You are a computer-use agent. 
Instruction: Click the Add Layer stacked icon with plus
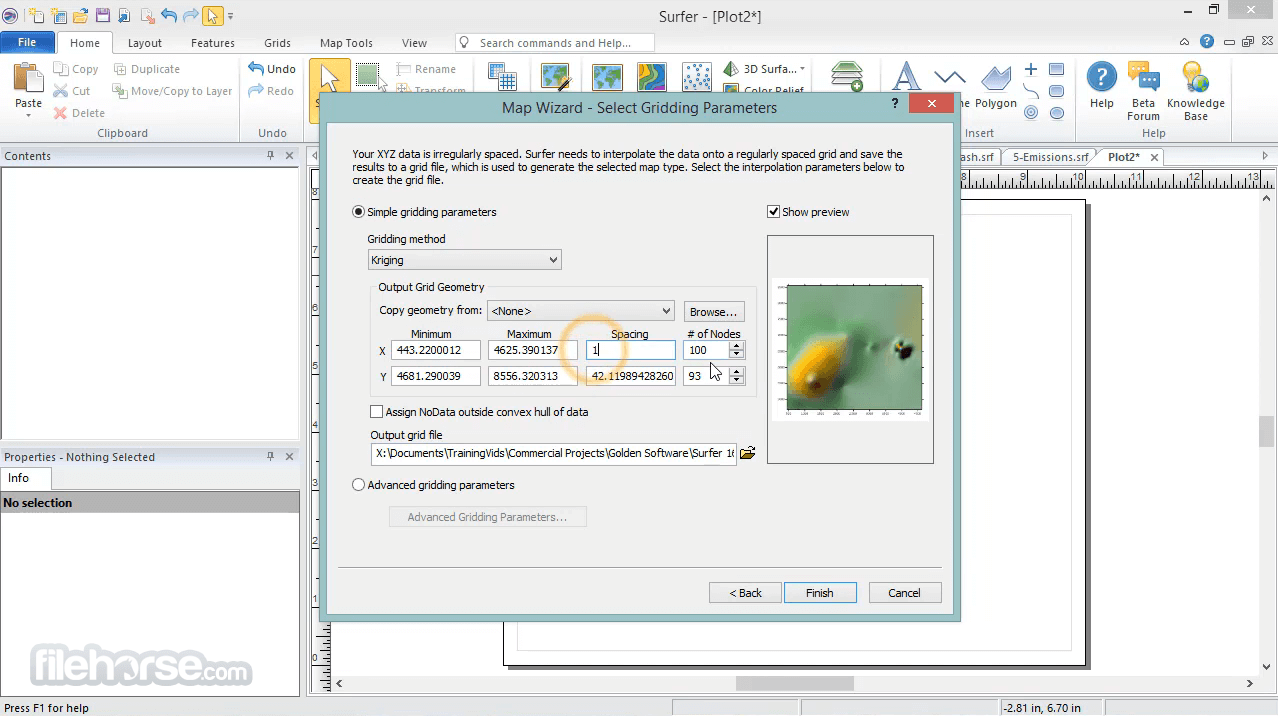(x=847, y=77)
